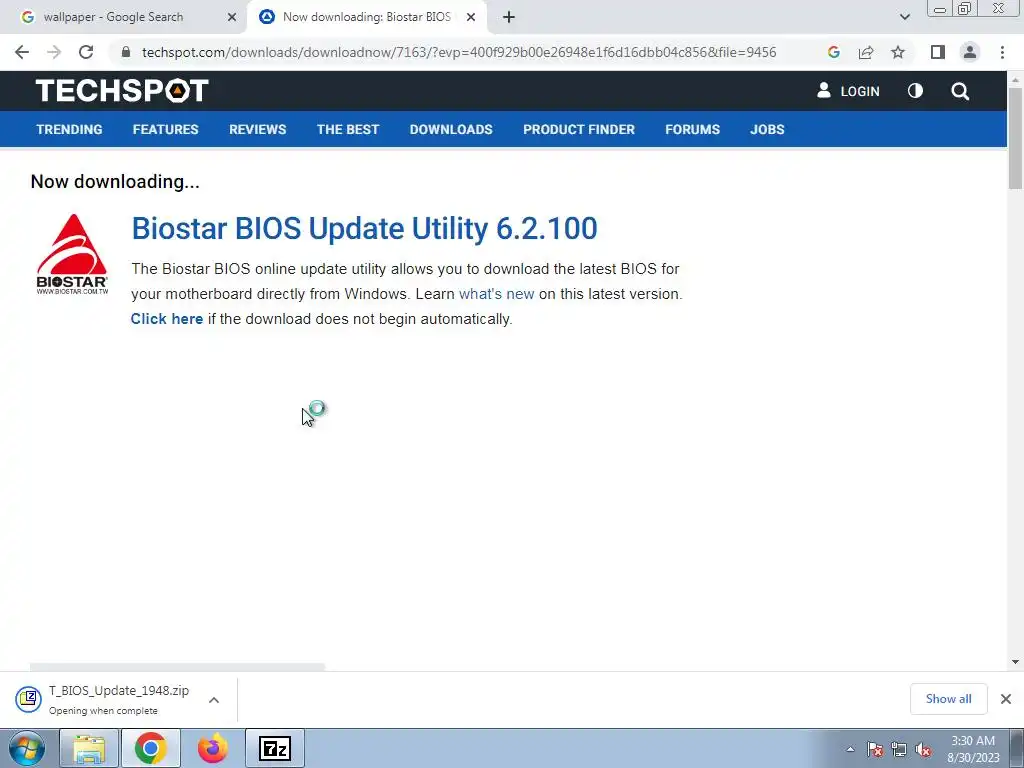Viewport: 1024px width, 768px height.
Task: Close the downloads bar
Action: click(1006, 699)
